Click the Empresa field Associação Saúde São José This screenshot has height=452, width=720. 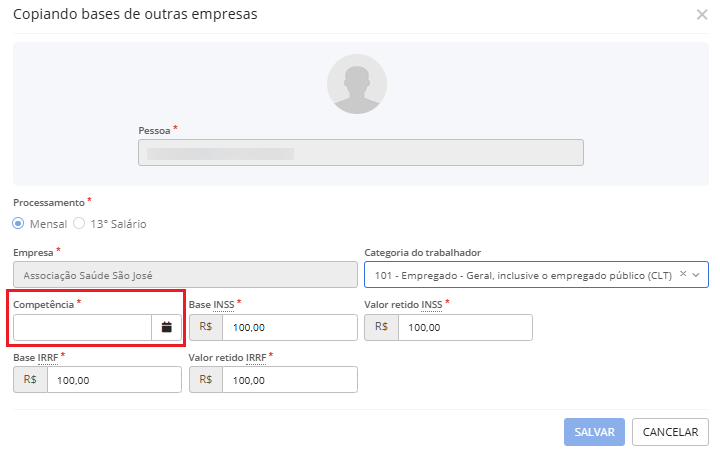click(x=185, y=274)
